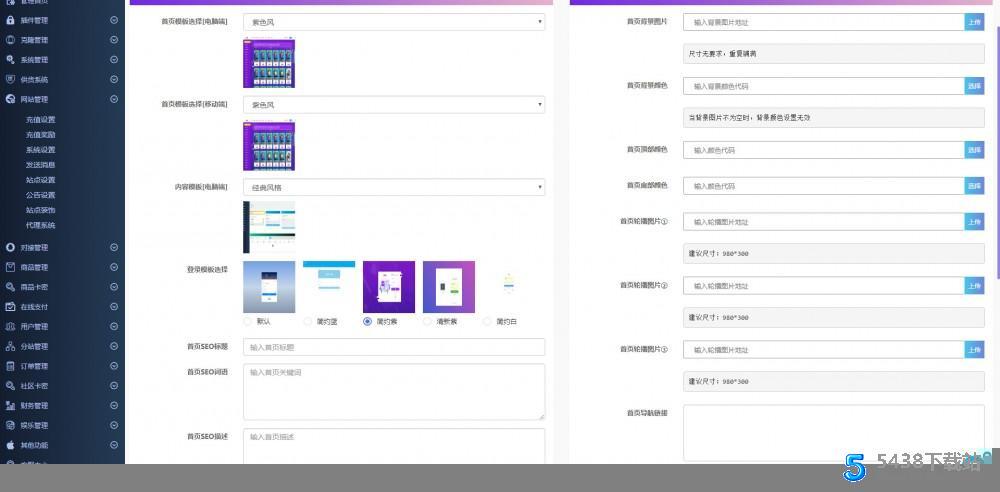Open 首页模板选择[电脑端] dropdown
Screen dimensions: 1000x492
(x=393, y=22)
